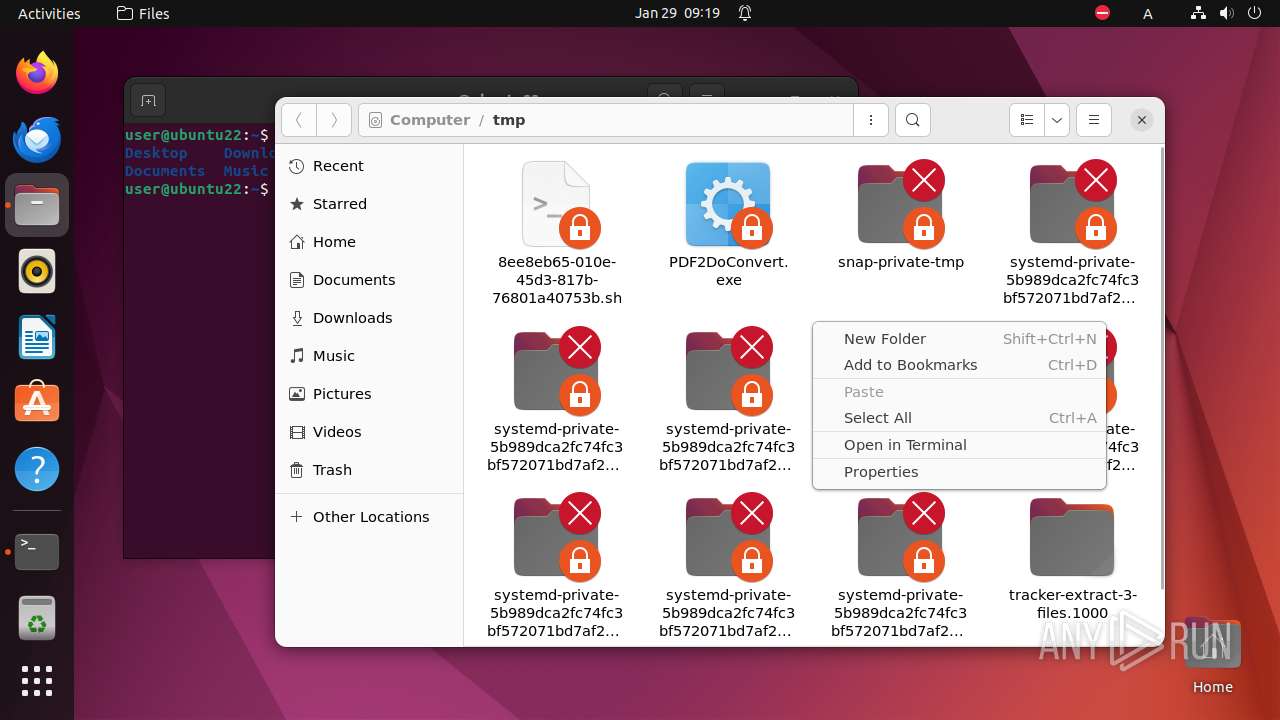Open Other Locations in the sidebar
This screenshot has width=1280, height=720.
[x=369, y=517]
